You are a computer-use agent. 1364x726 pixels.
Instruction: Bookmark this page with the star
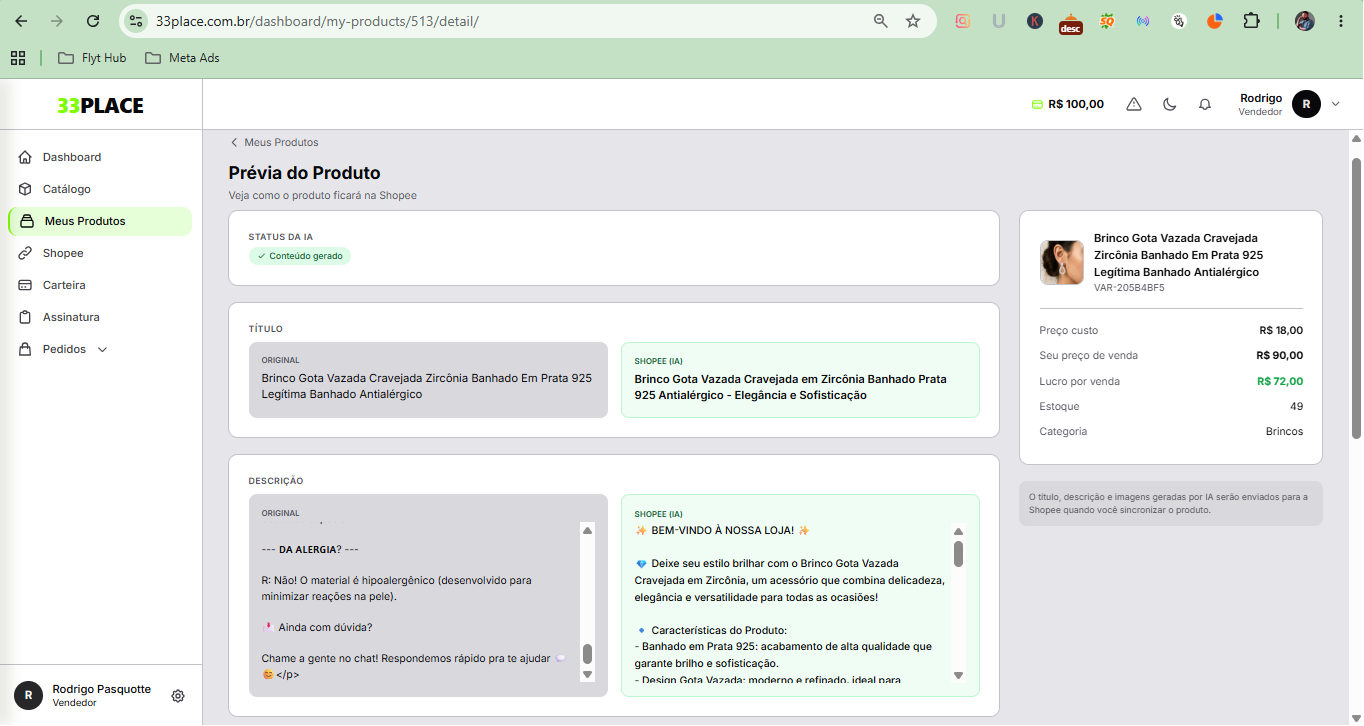[913, 21]
